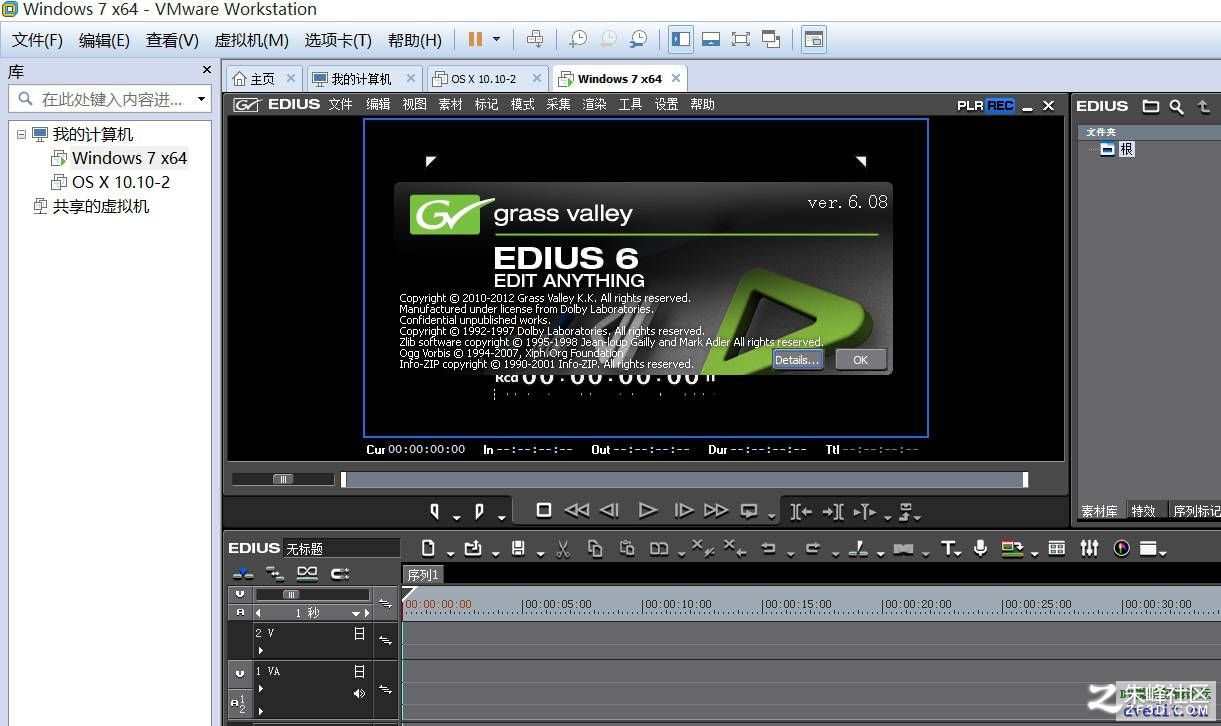Type in the library search field
The height and width of the screenshot is (726, 1221).
click(110, 99)
